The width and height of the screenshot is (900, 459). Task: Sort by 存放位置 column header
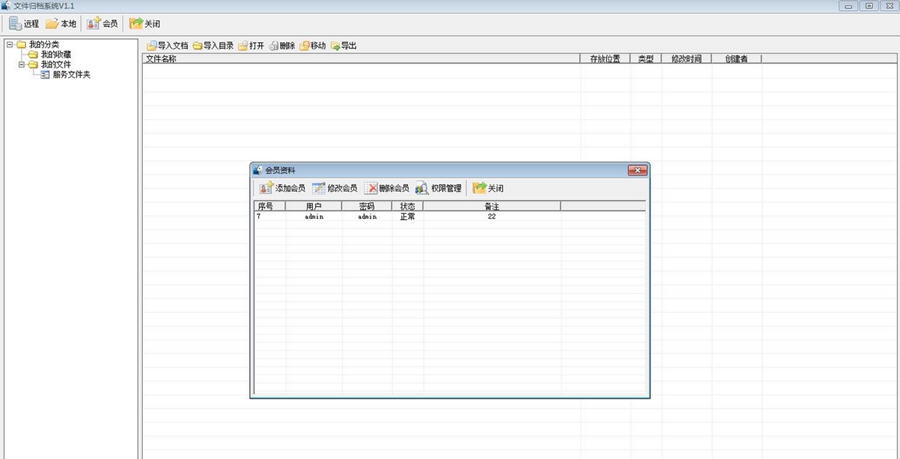coord(605,59)
